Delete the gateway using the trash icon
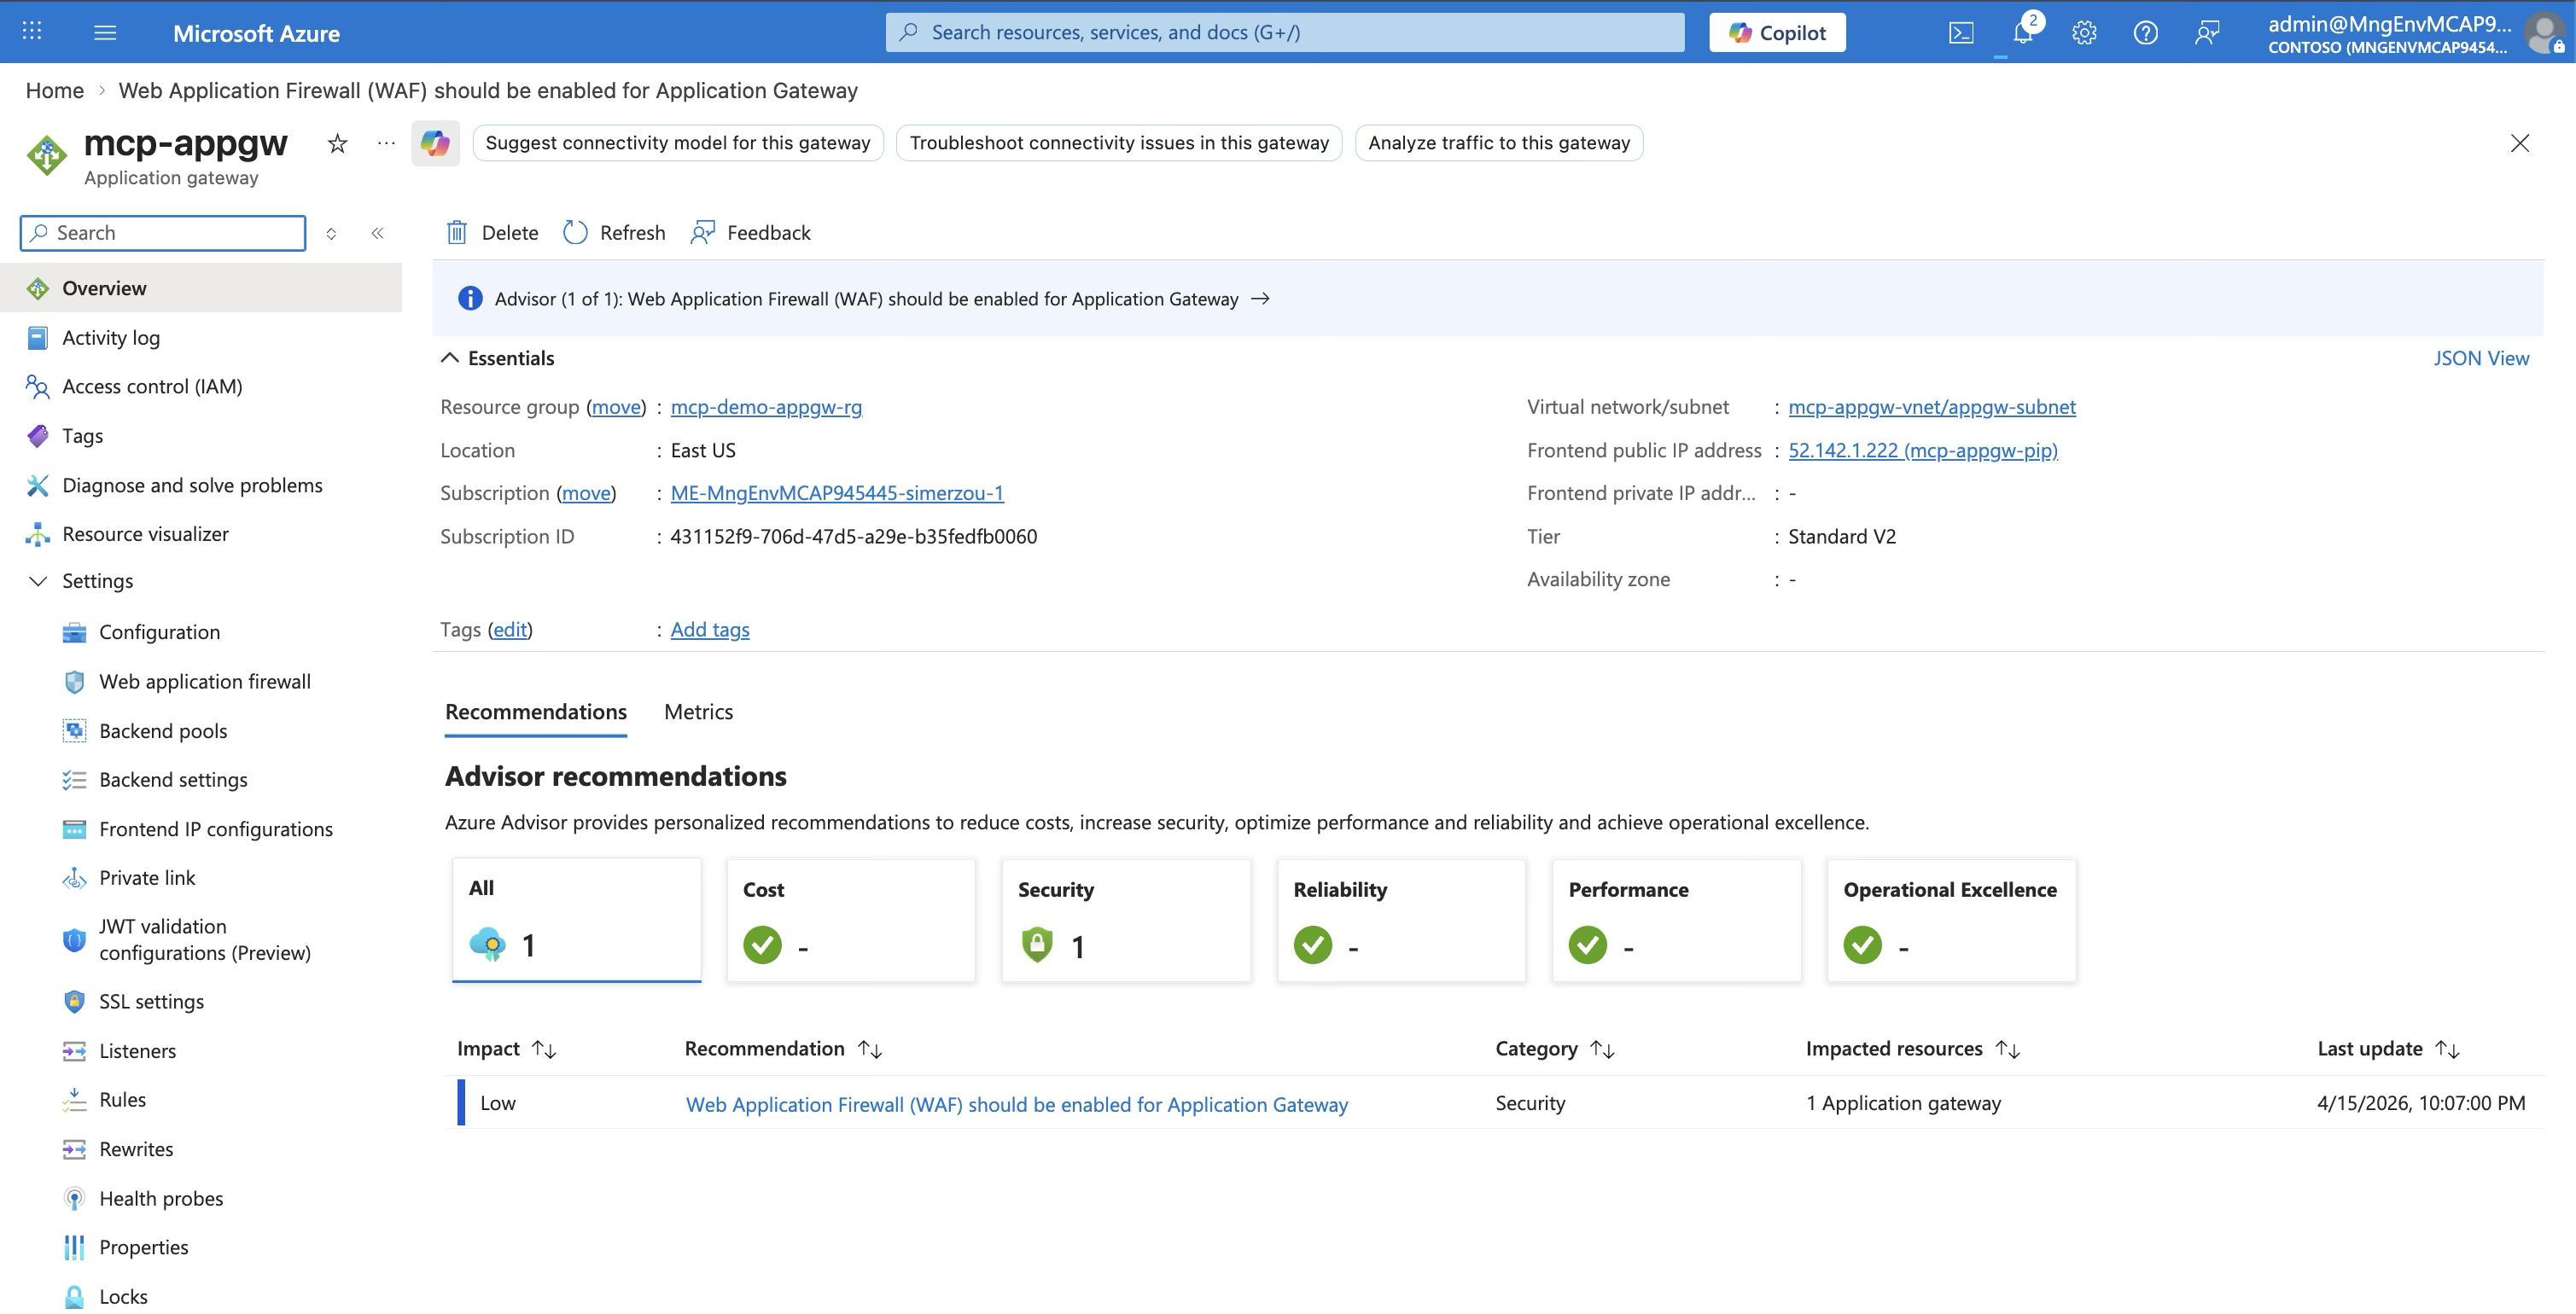Screen dimensions: 2576x1314 pyautogui.click(x=490, y=232)
